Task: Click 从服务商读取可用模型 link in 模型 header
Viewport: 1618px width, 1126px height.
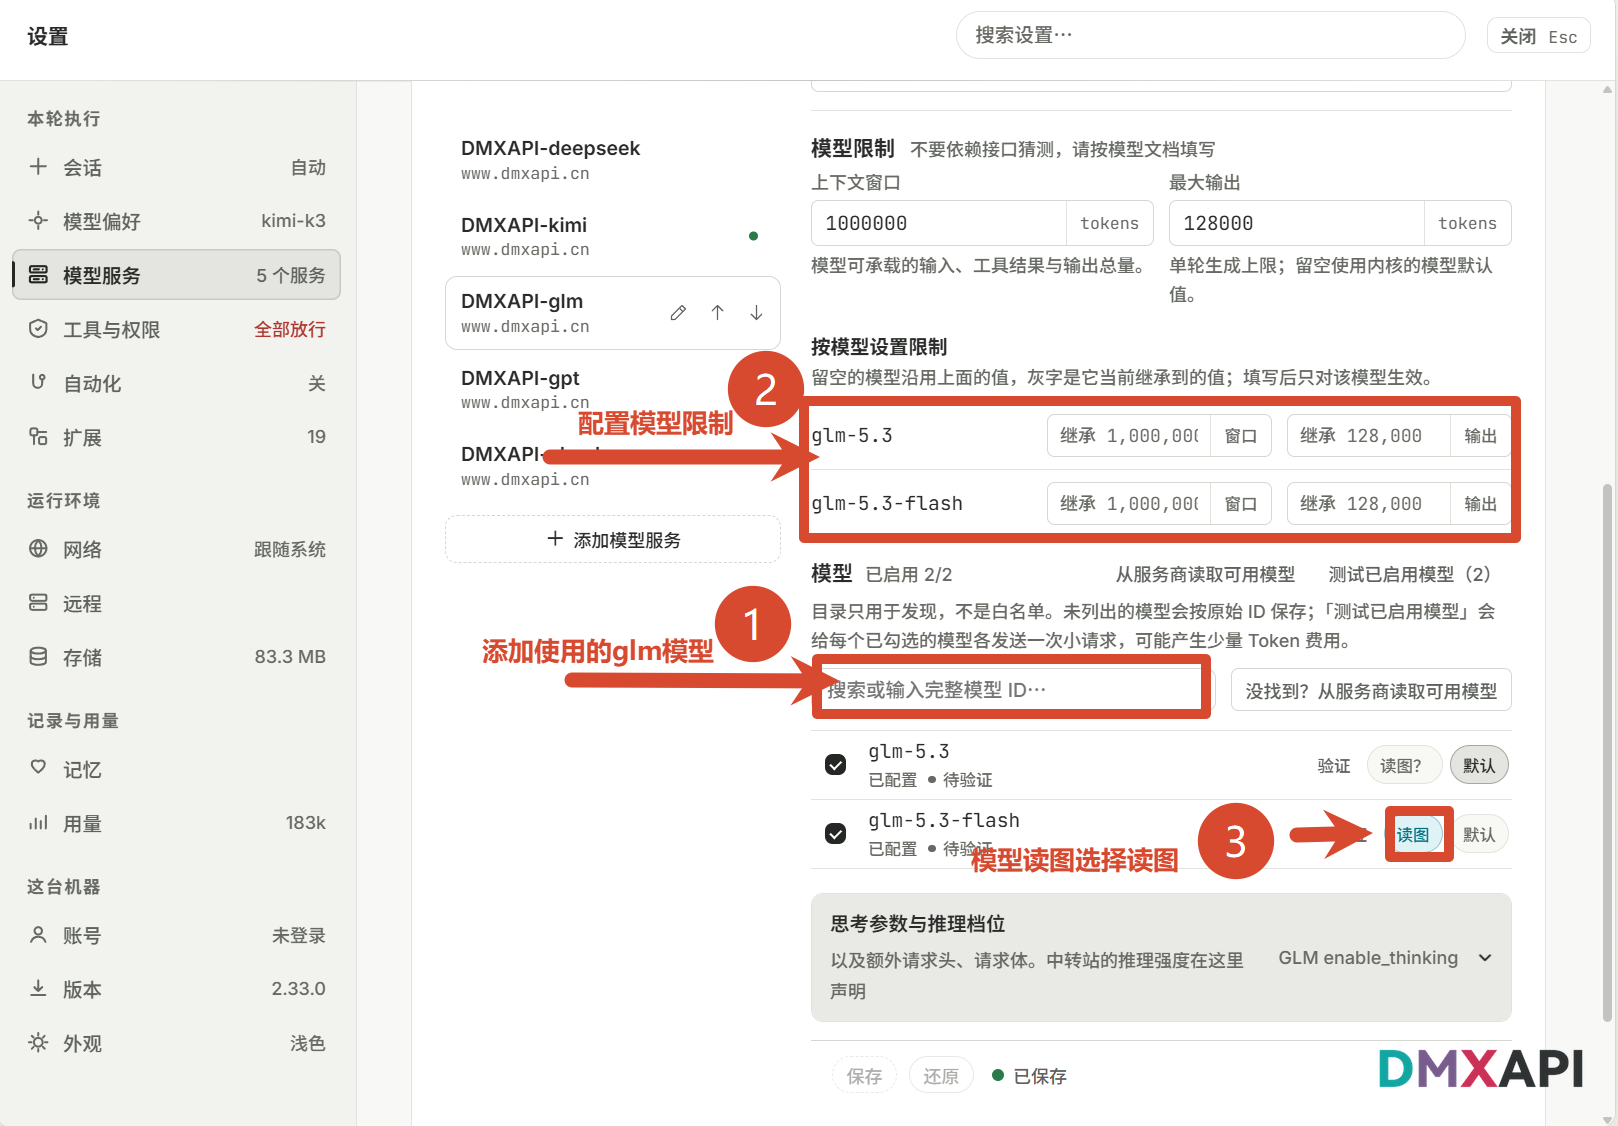Action: pos(1205,575)
